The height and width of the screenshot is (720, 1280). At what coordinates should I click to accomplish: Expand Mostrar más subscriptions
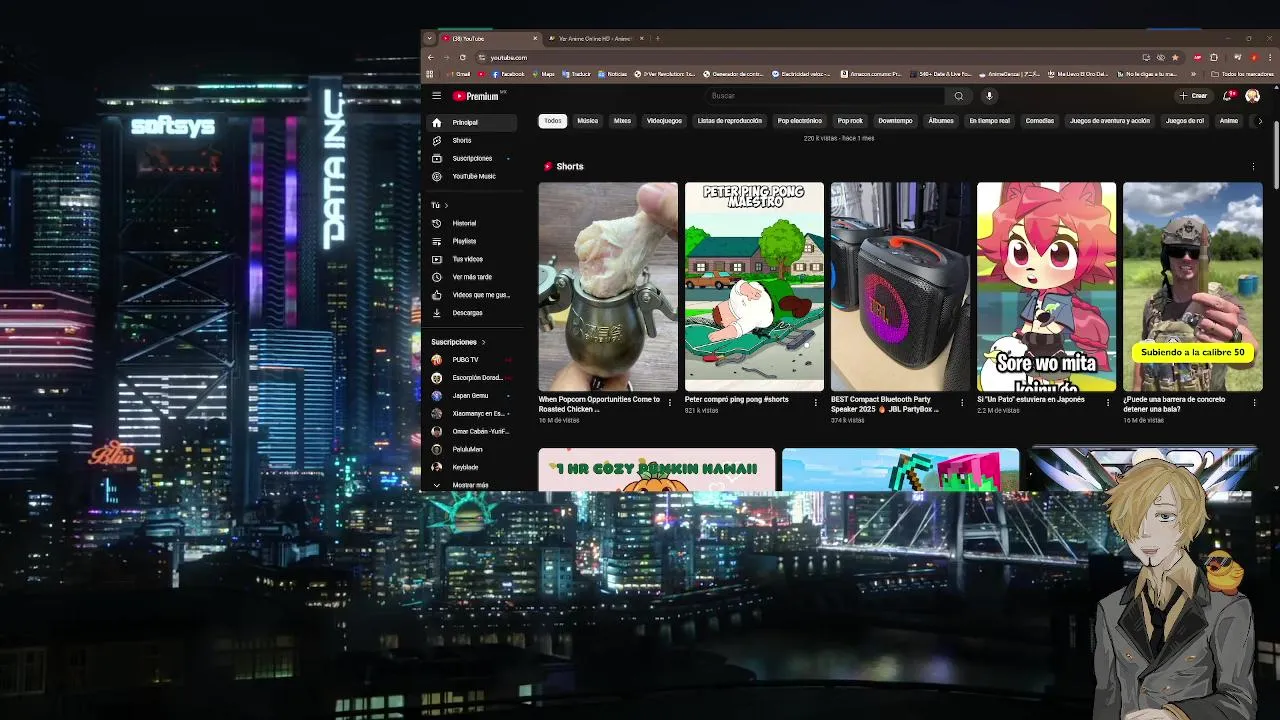(x=473, y=485)
